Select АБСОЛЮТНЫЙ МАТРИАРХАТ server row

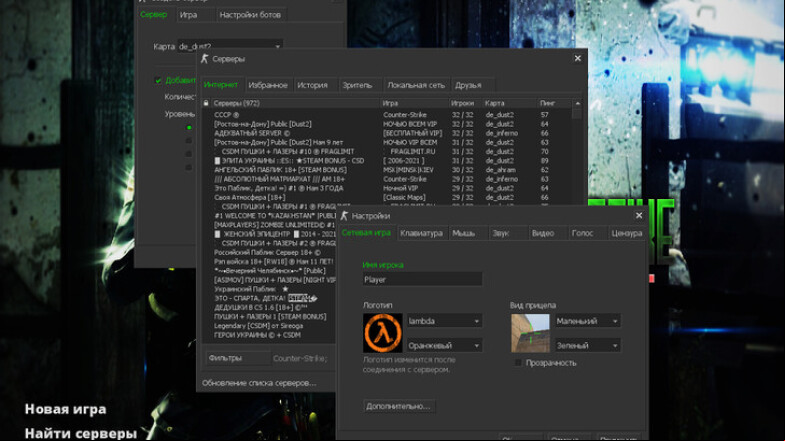[385, 179]
